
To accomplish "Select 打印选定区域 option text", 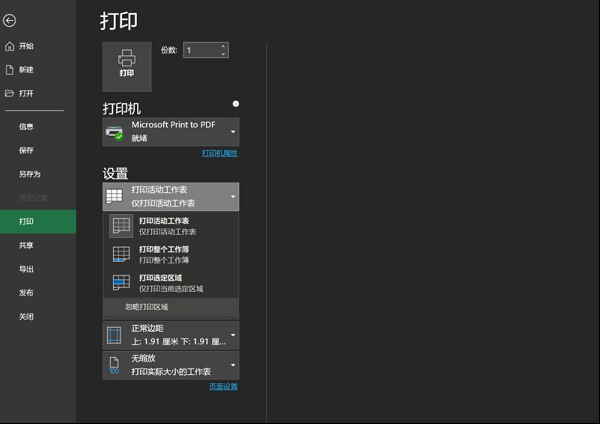I will click(x=160, y=278).
